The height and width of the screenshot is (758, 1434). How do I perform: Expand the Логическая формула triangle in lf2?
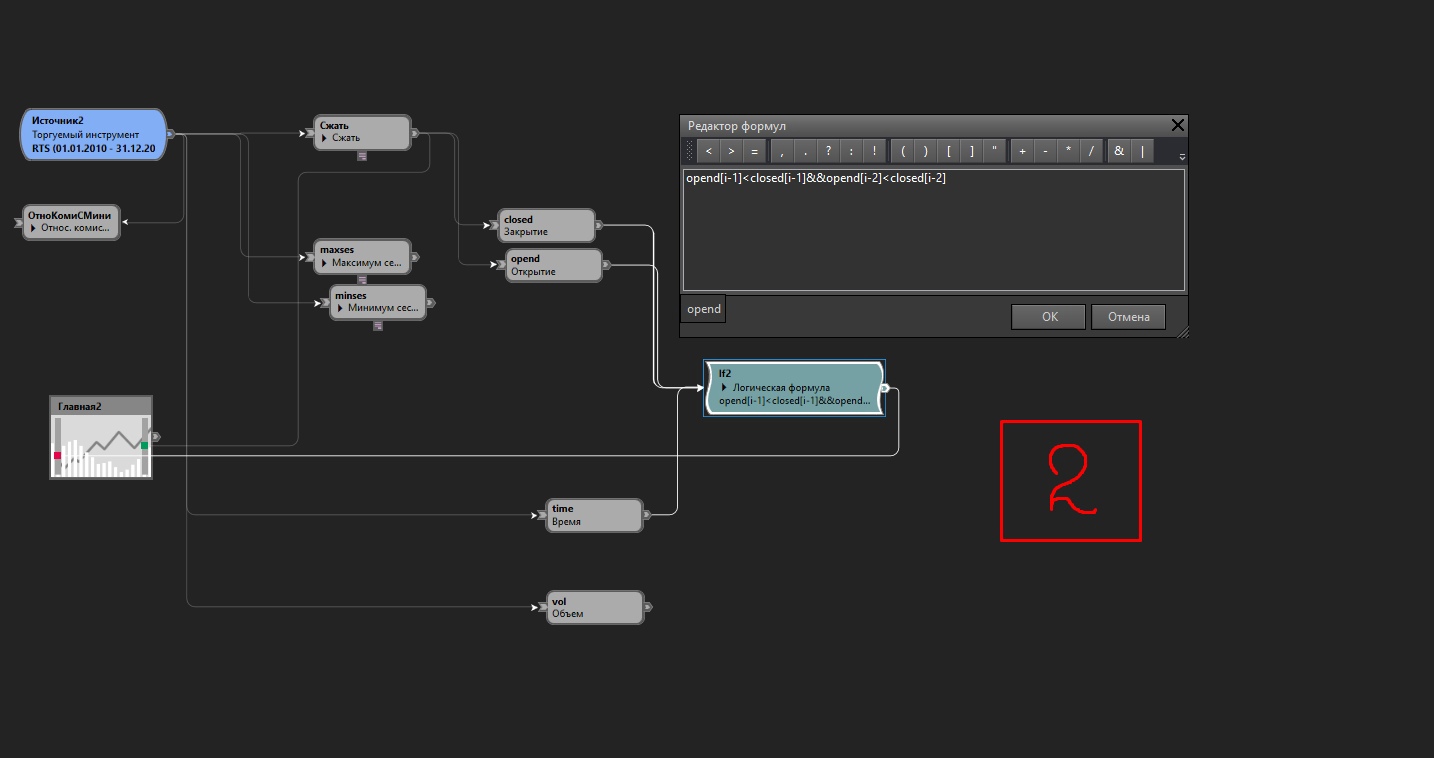(724, 387)
